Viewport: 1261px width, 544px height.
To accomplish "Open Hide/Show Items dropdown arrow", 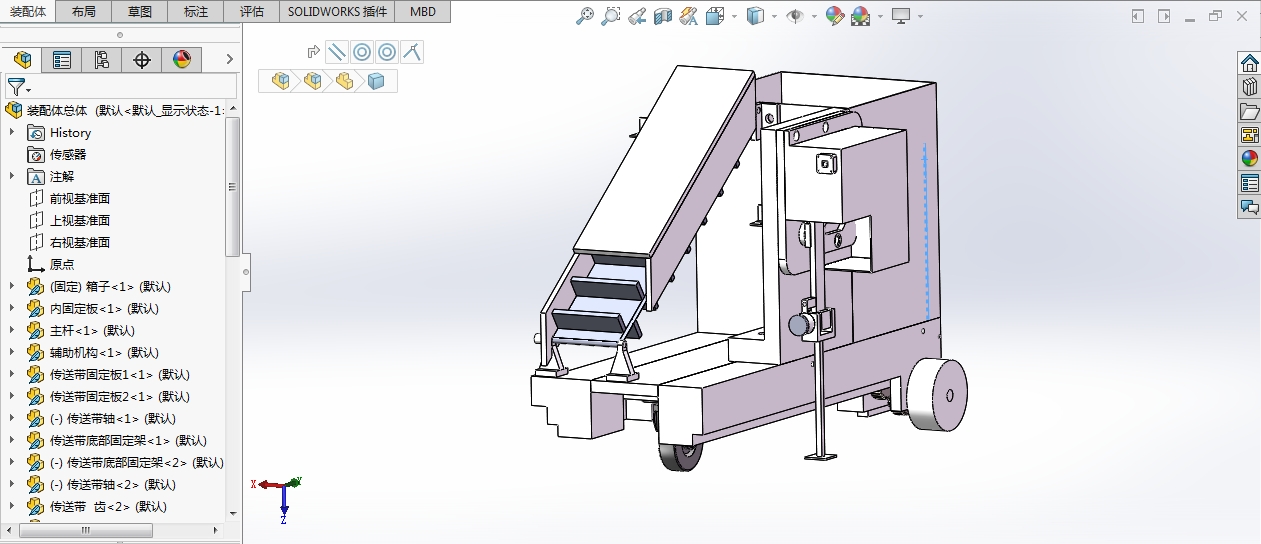I will click(x=814, y=16).
